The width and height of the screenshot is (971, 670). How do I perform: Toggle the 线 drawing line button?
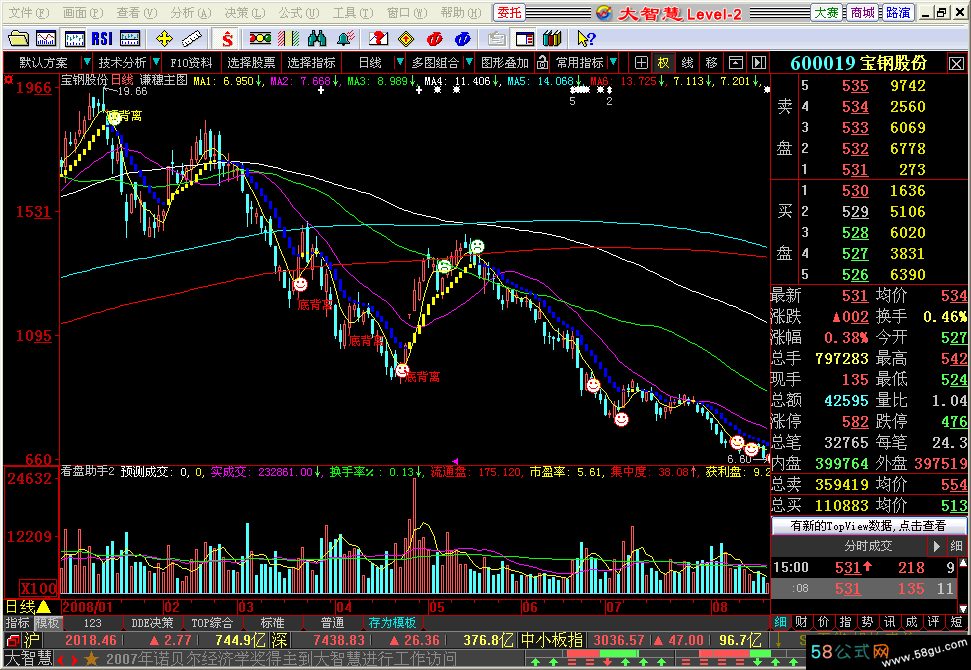[x=687, y=62]
